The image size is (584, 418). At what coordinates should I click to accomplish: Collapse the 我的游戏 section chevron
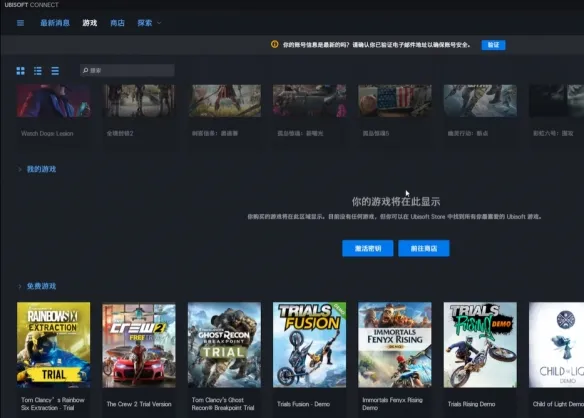pos(20,170)
